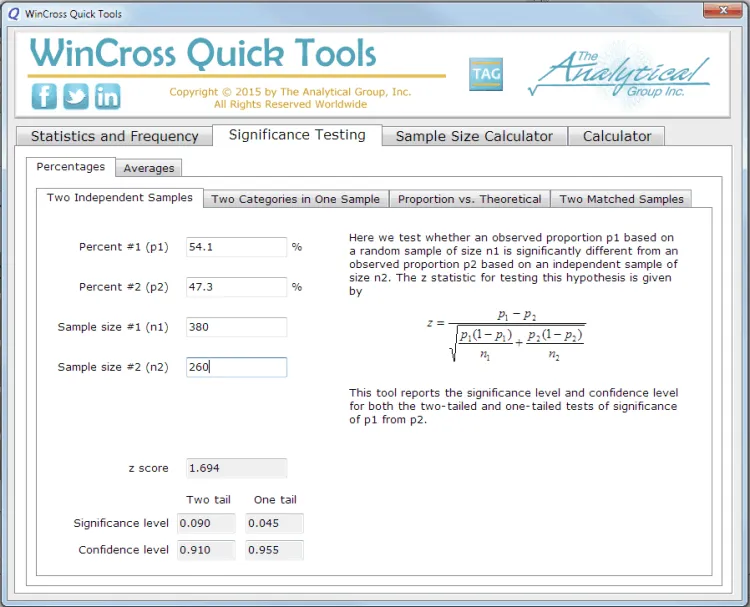Select the z score result box
The height and width of the screenshot is (607, 750).
(236, 468)
